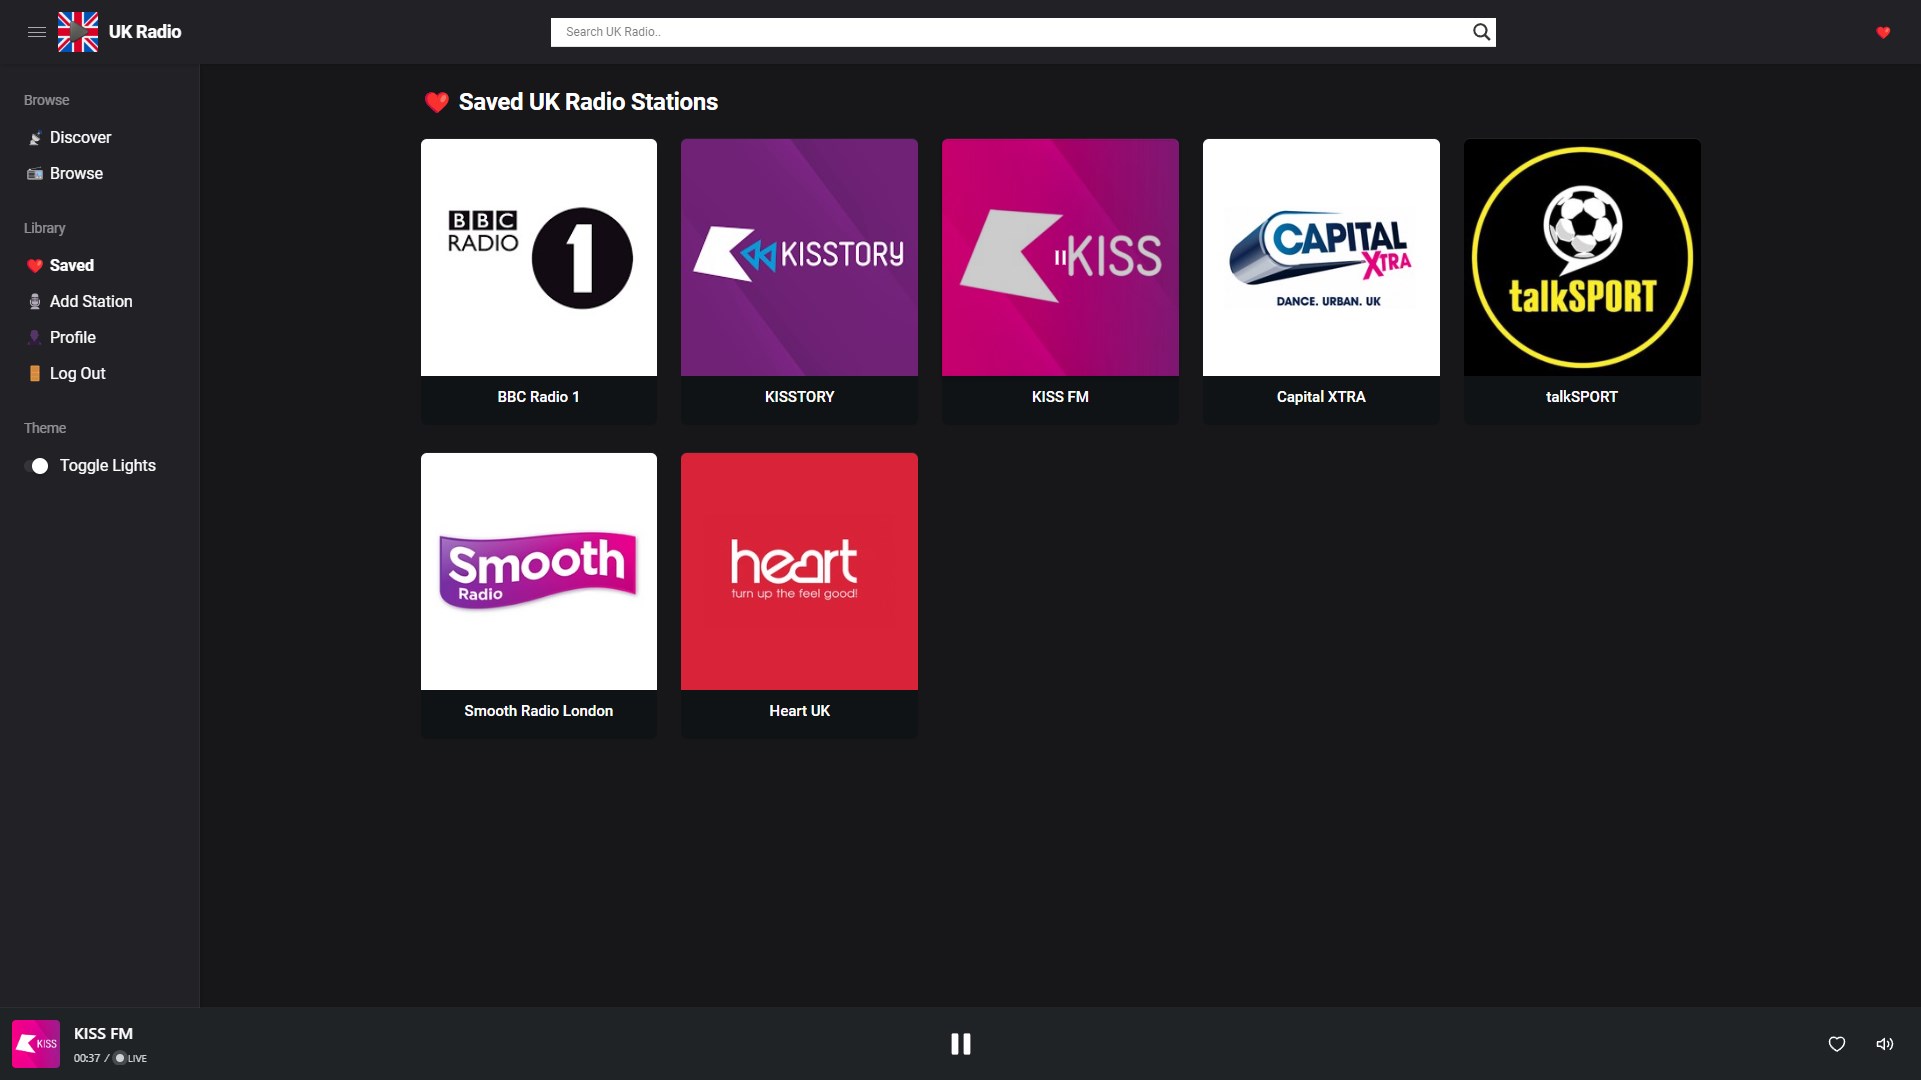The height and width of the screenshot is (1080, 1921).
Task: Open Discover in the sidebar
Action: click(x=80, y=138)
